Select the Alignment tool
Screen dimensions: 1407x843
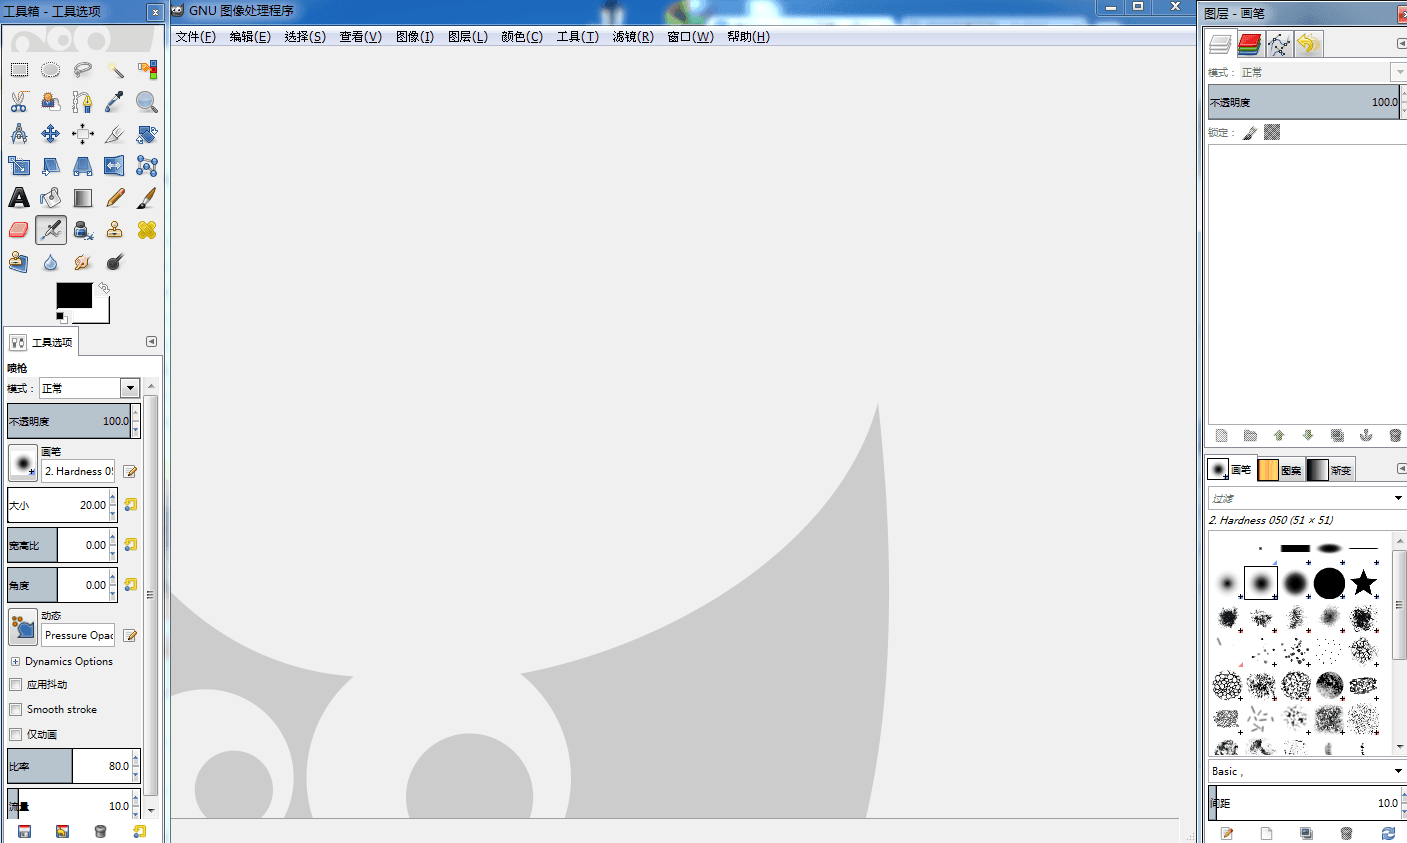[x=83, y=134]
